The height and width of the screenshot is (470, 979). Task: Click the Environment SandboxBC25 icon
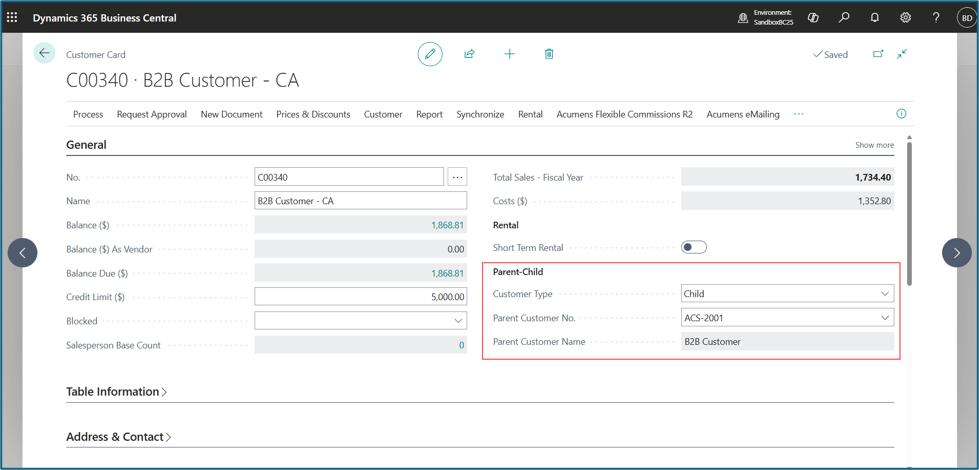[x=743, y=18]
